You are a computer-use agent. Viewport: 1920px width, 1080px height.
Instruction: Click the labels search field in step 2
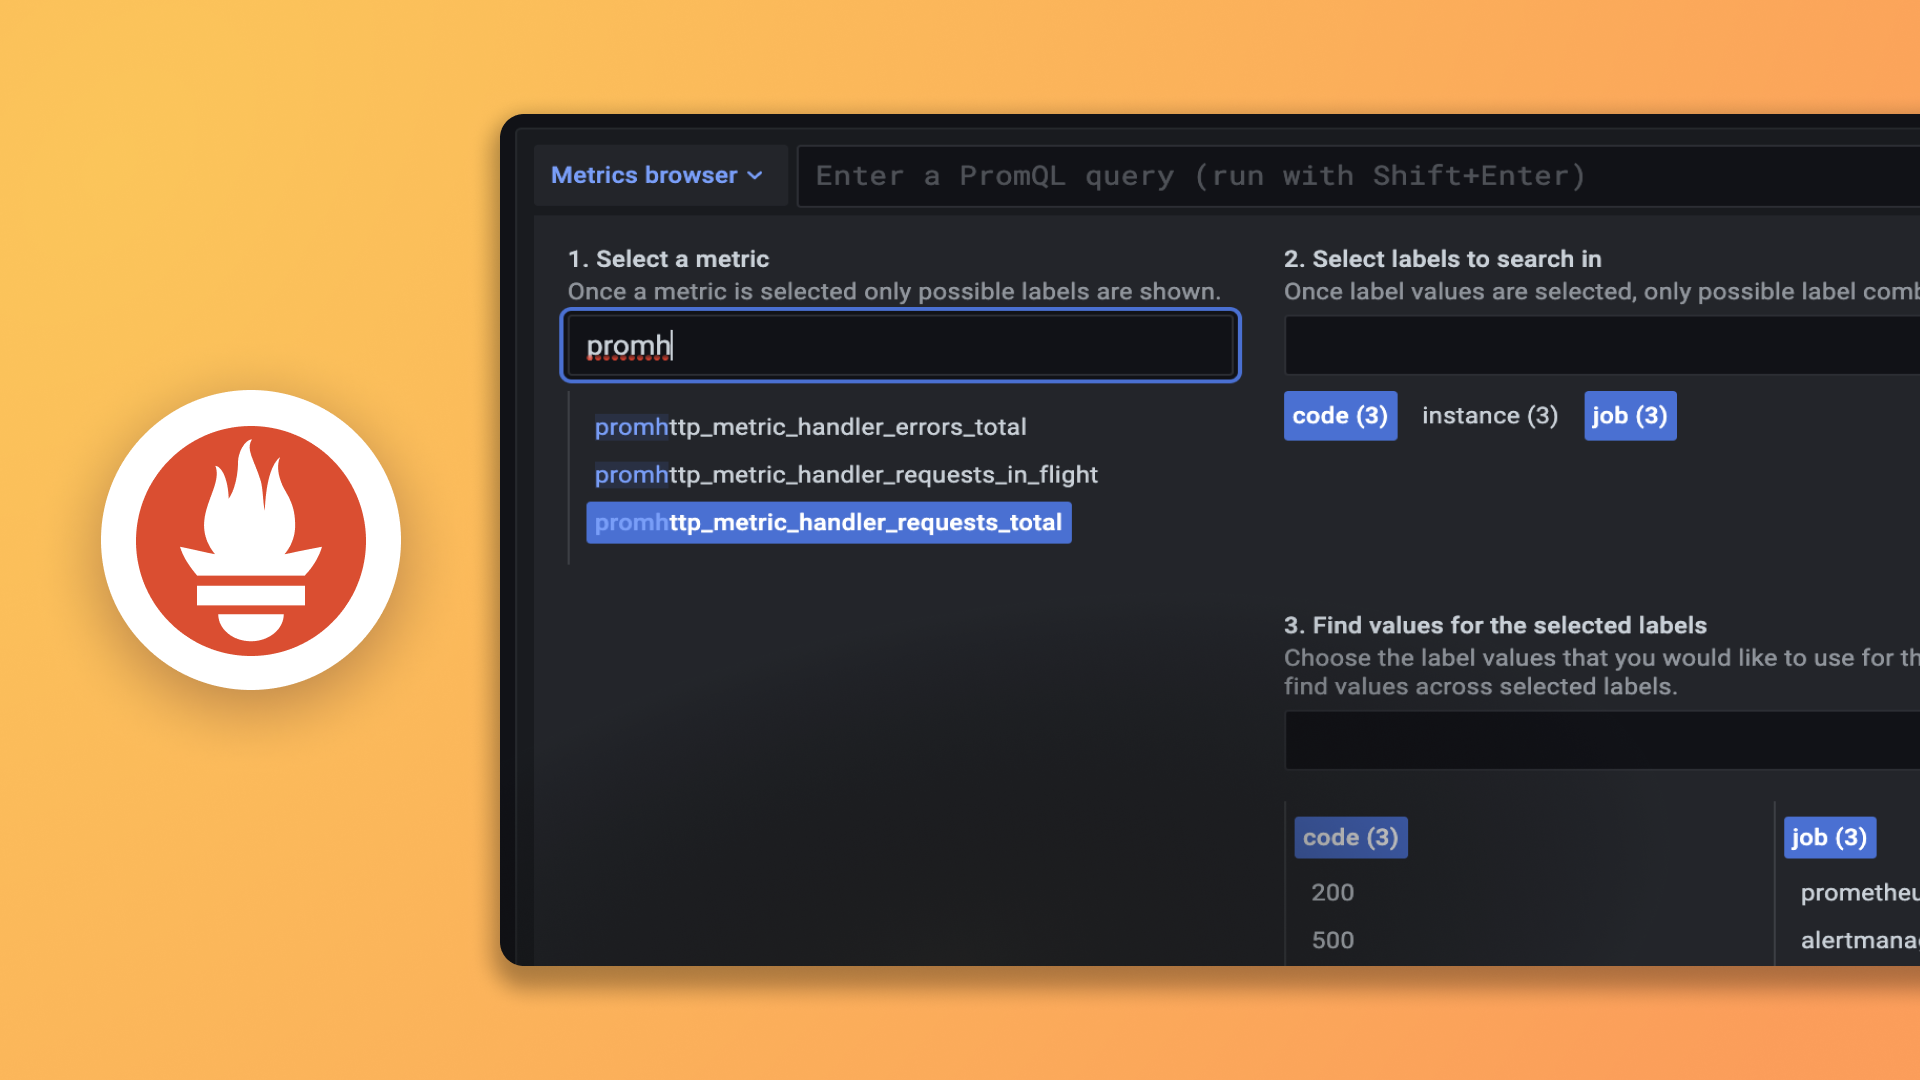[x=1600, y=345]
